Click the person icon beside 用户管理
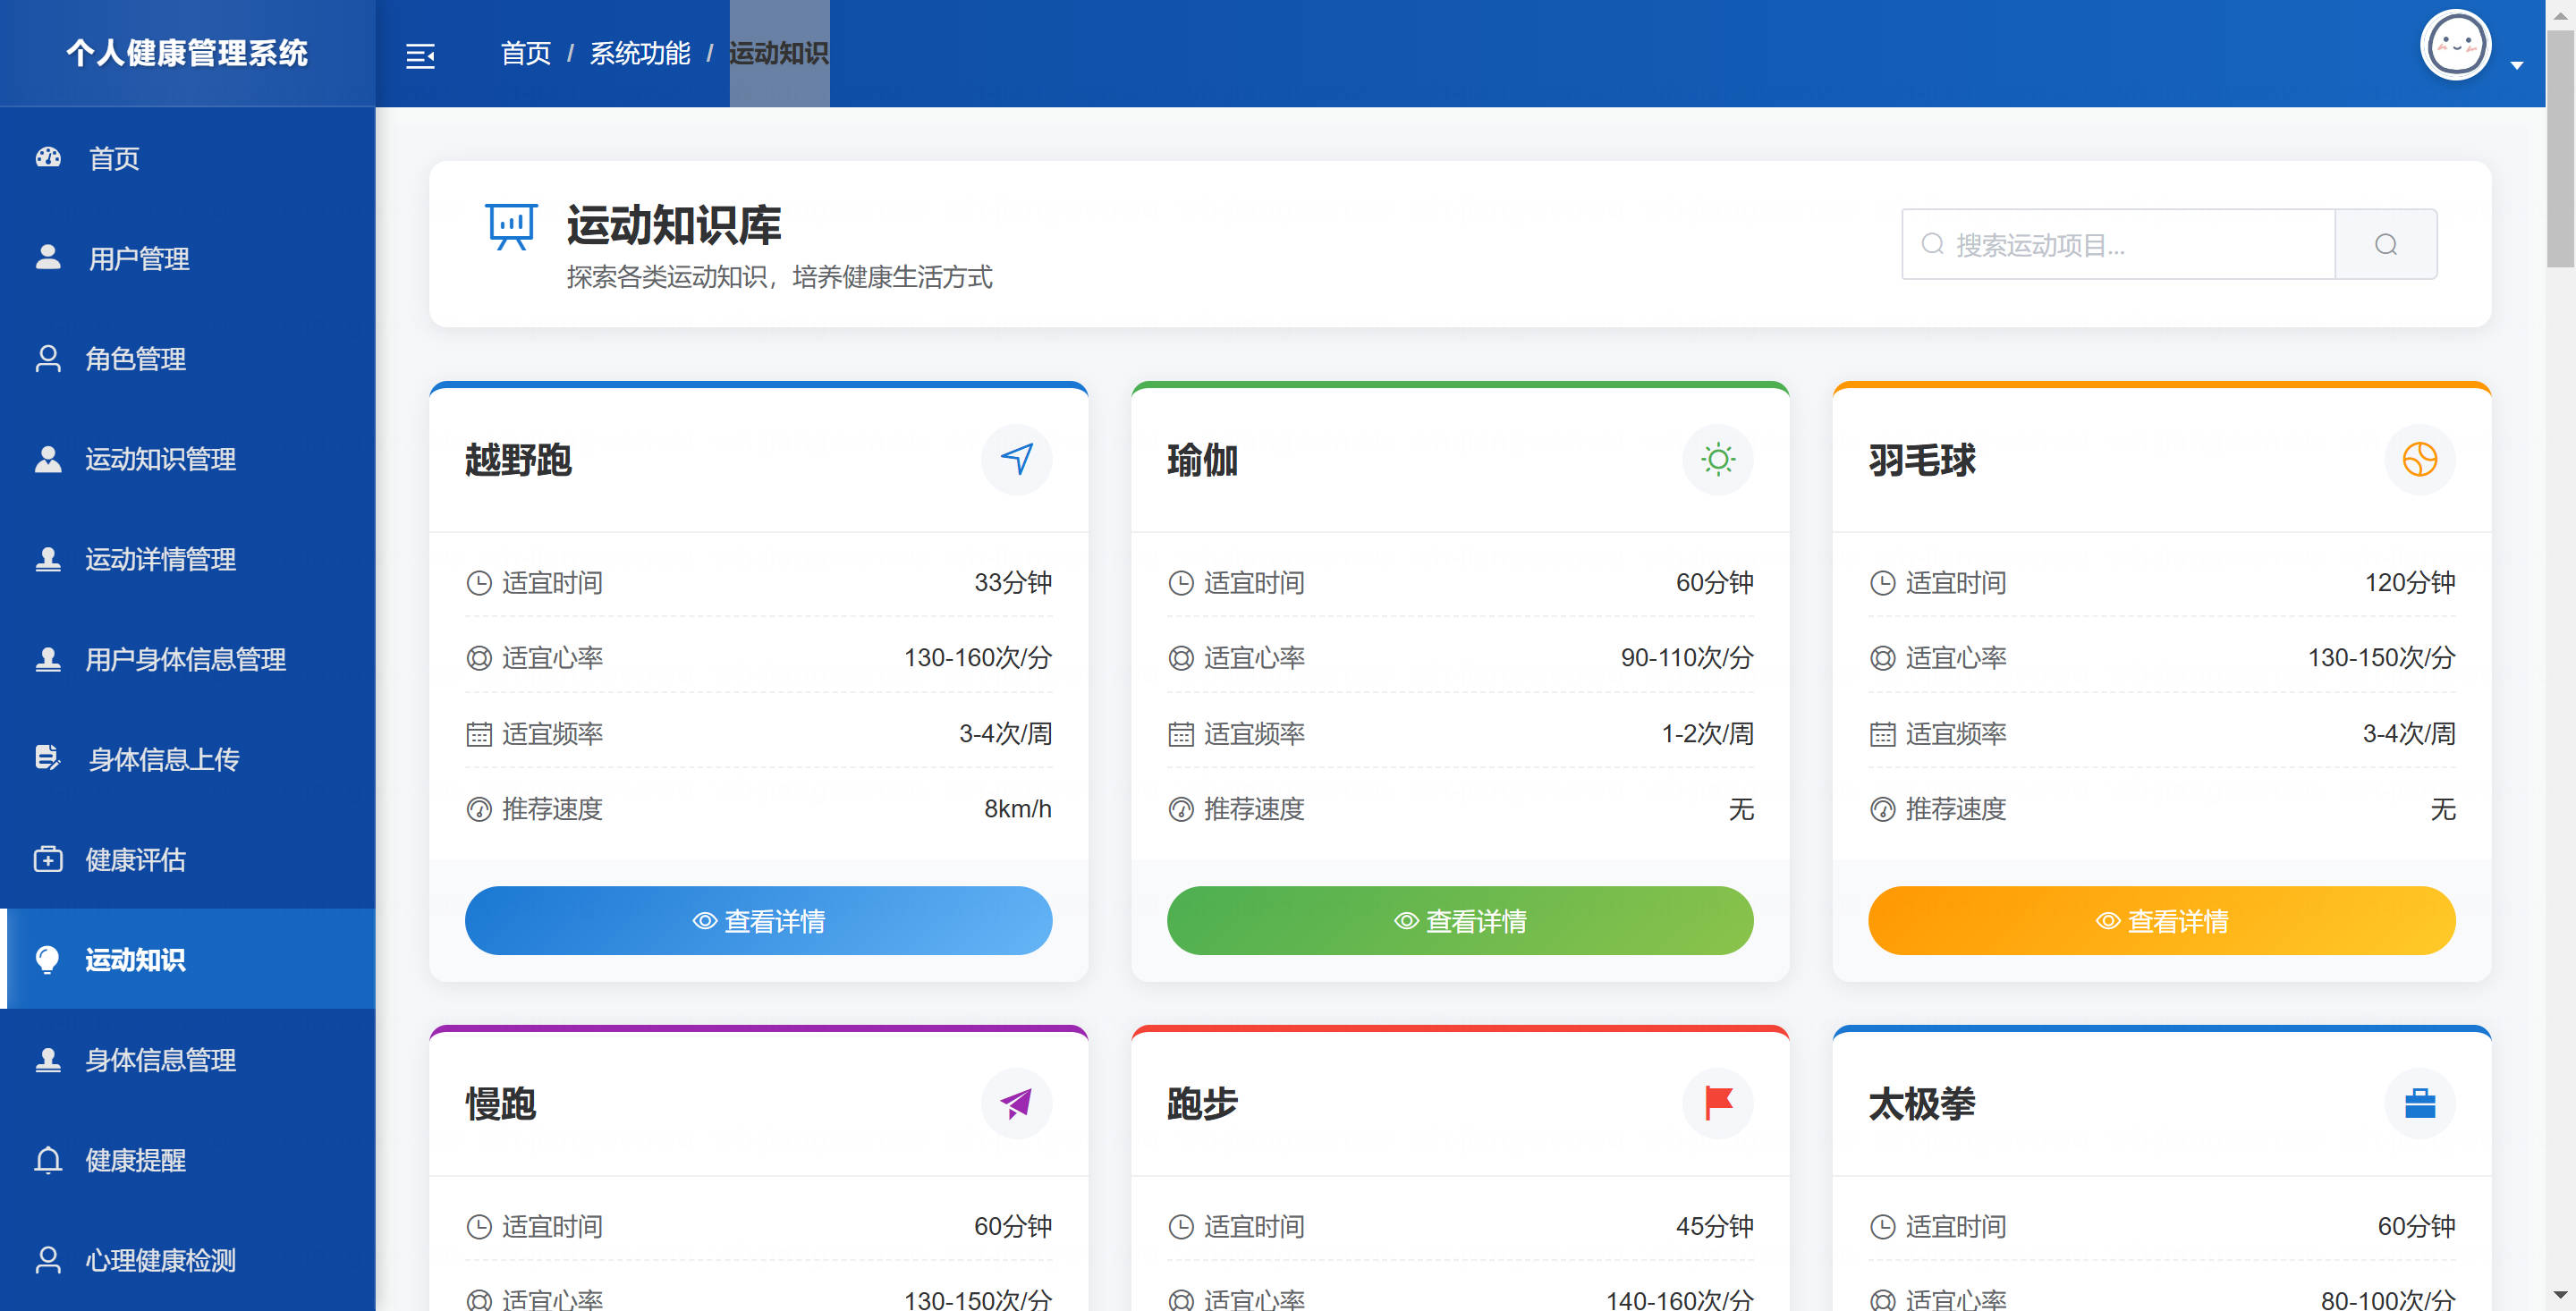This screenshot has height=1311, width=2576. (x=48, y=257)
